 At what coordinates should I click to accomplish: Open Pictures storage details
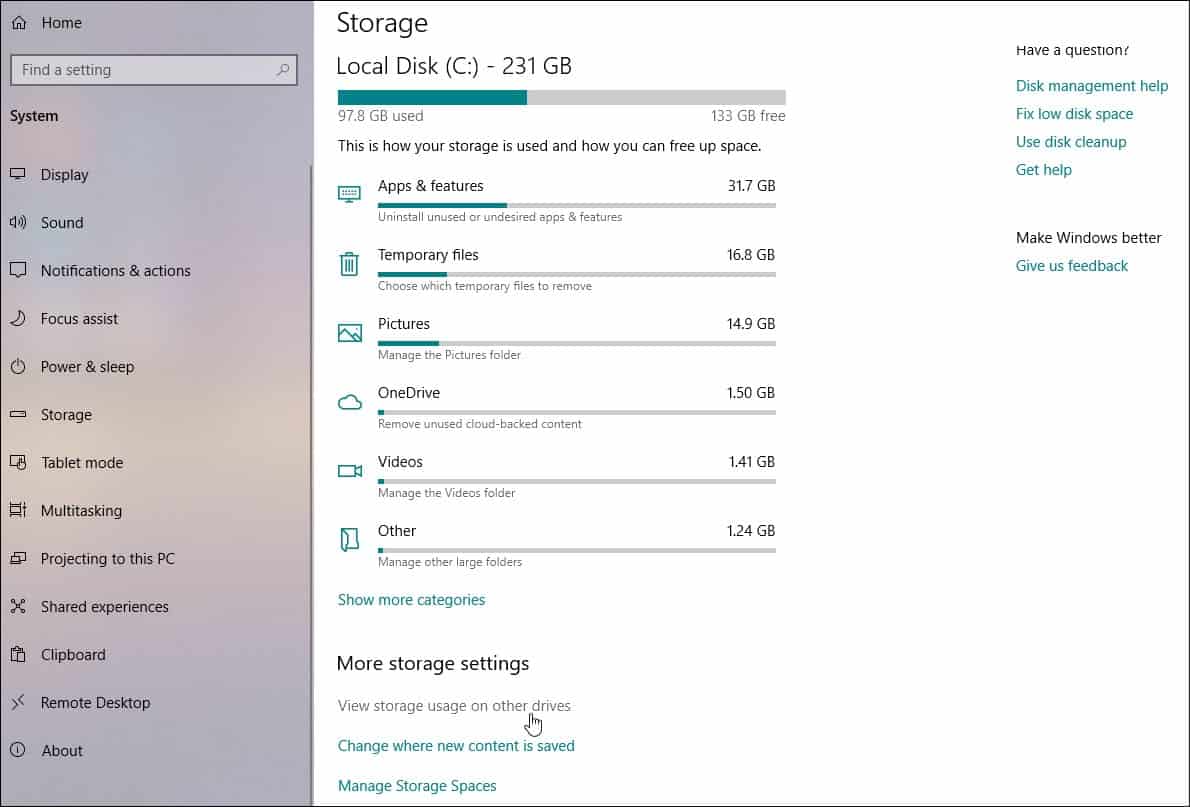pos(556,339)
